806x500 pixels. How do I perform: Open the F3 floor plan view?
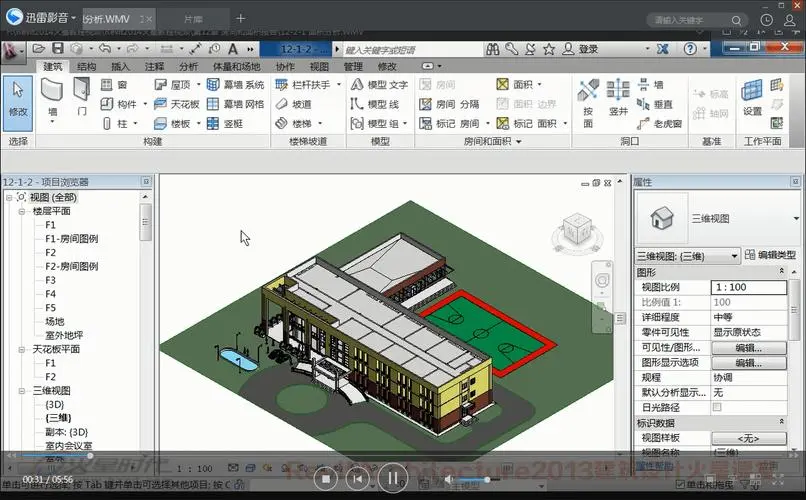pyautogui.click(x=50, y=281)
